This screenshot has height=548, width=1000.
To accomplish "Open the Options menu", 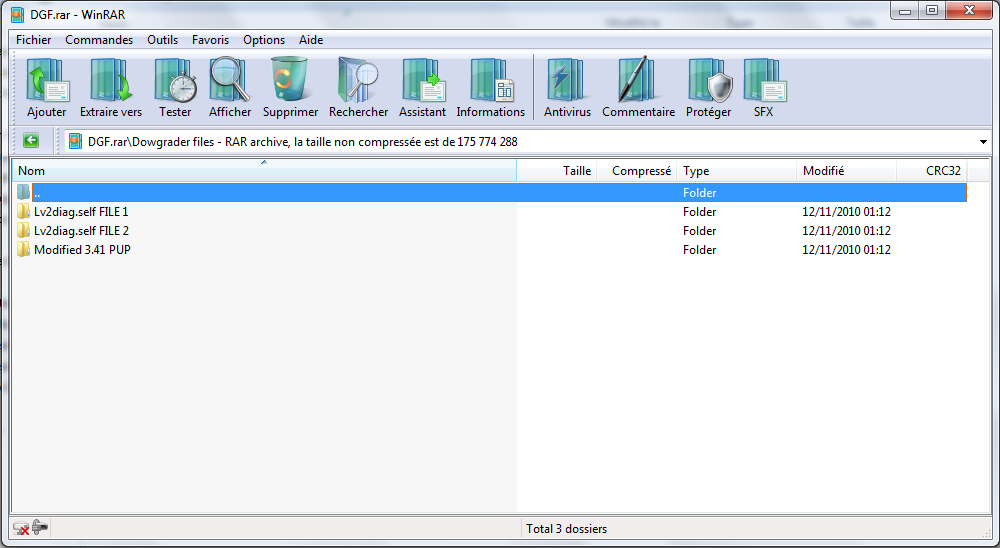I will pyautogui.click(x=264, y=40).
